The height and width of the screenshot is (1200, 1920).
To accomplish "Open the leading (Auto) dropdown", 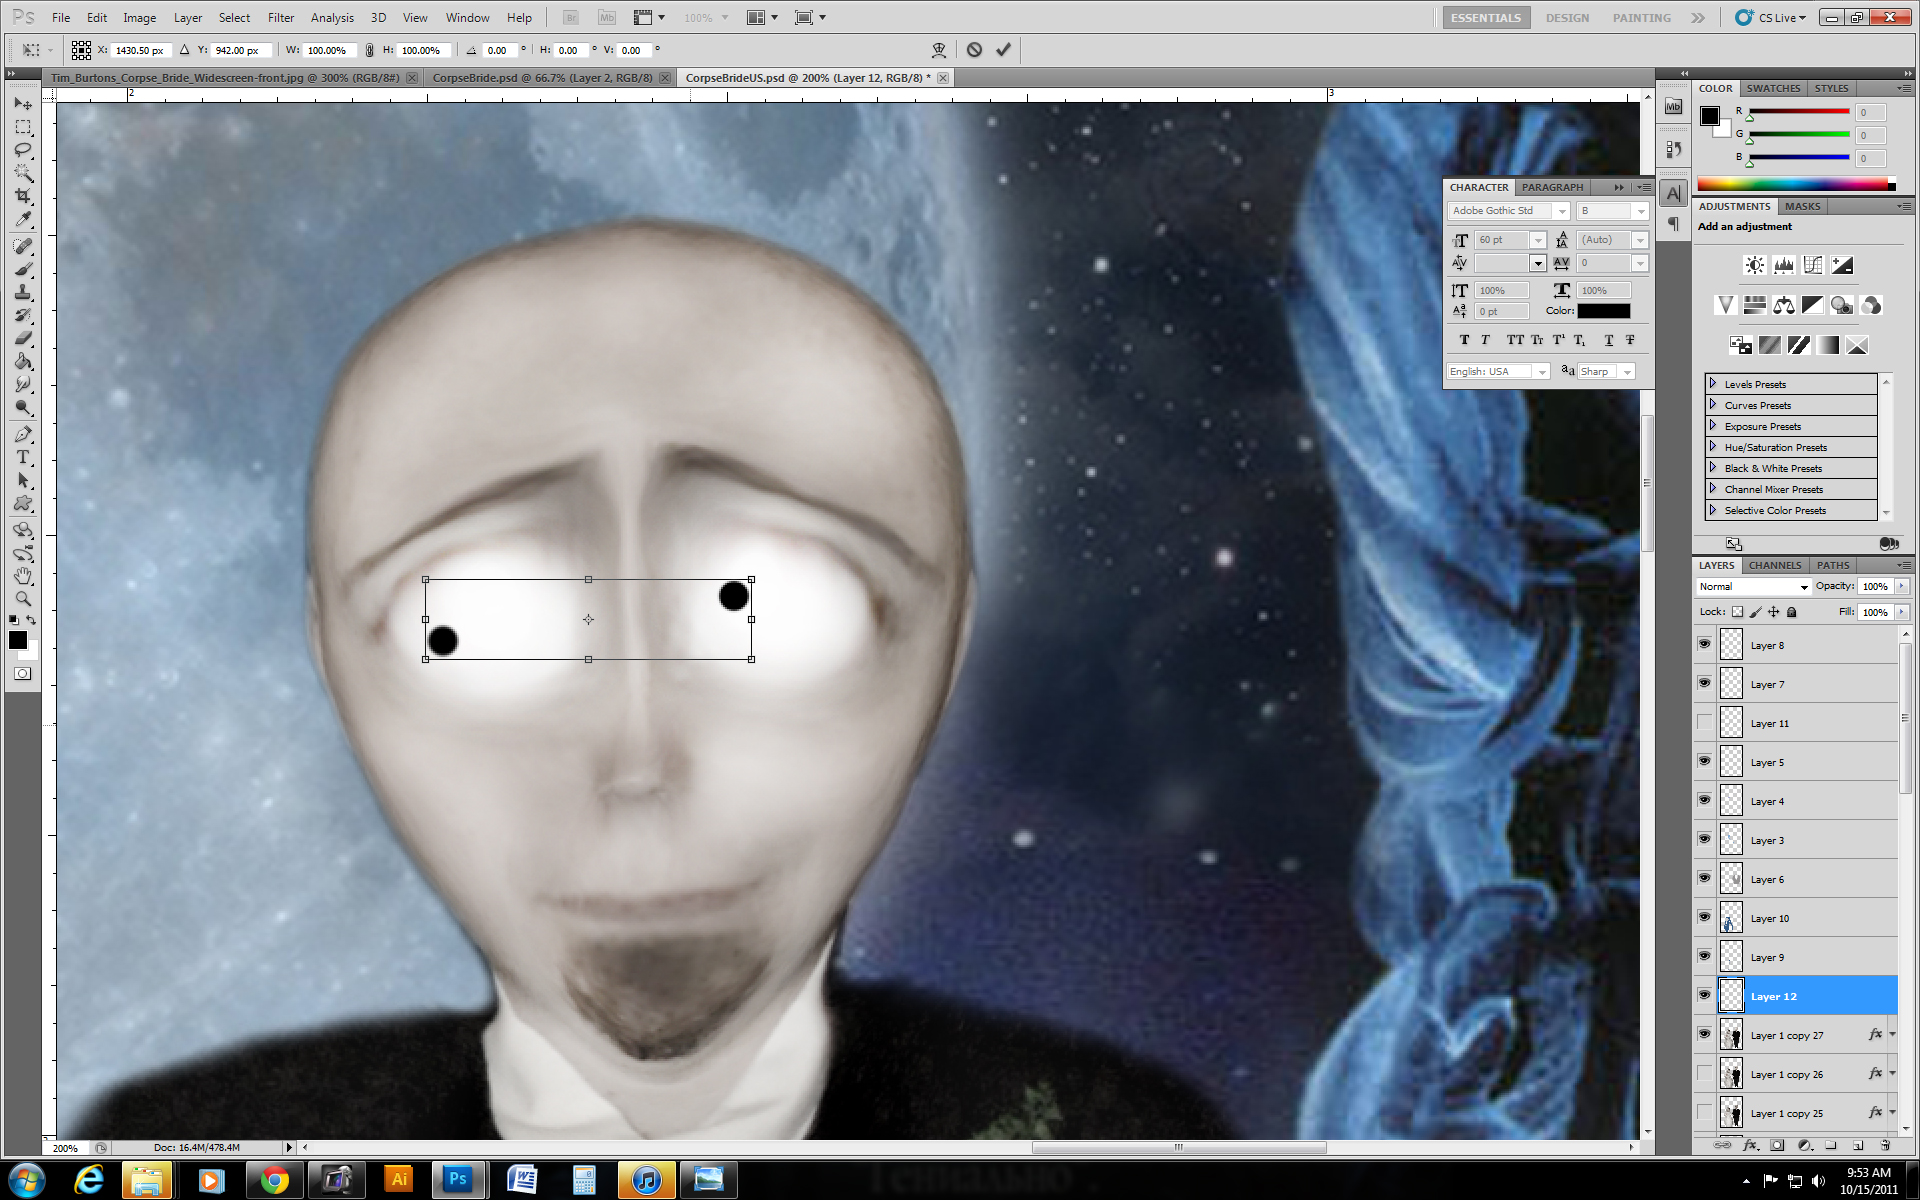I will pyautogui.click(x=1639, y=240).
